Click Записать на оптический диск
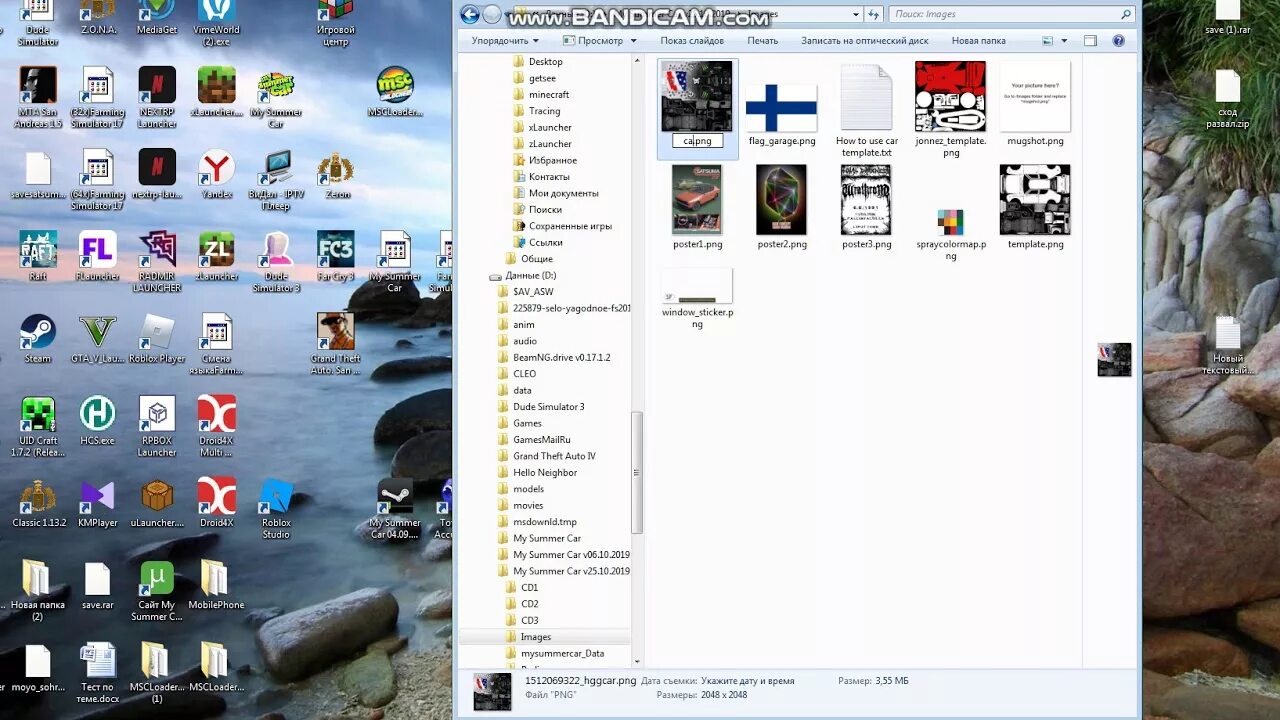Viewport: 1280px width, 720px height. click(864, 41)
